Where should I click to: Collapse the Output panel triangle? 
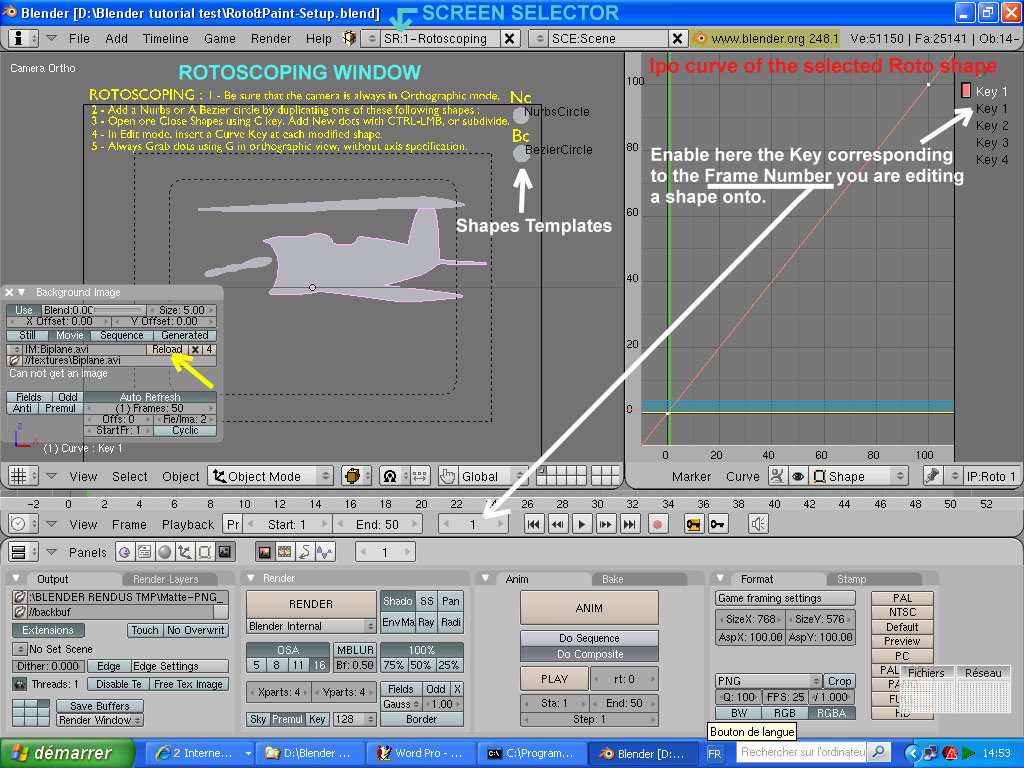16,579
